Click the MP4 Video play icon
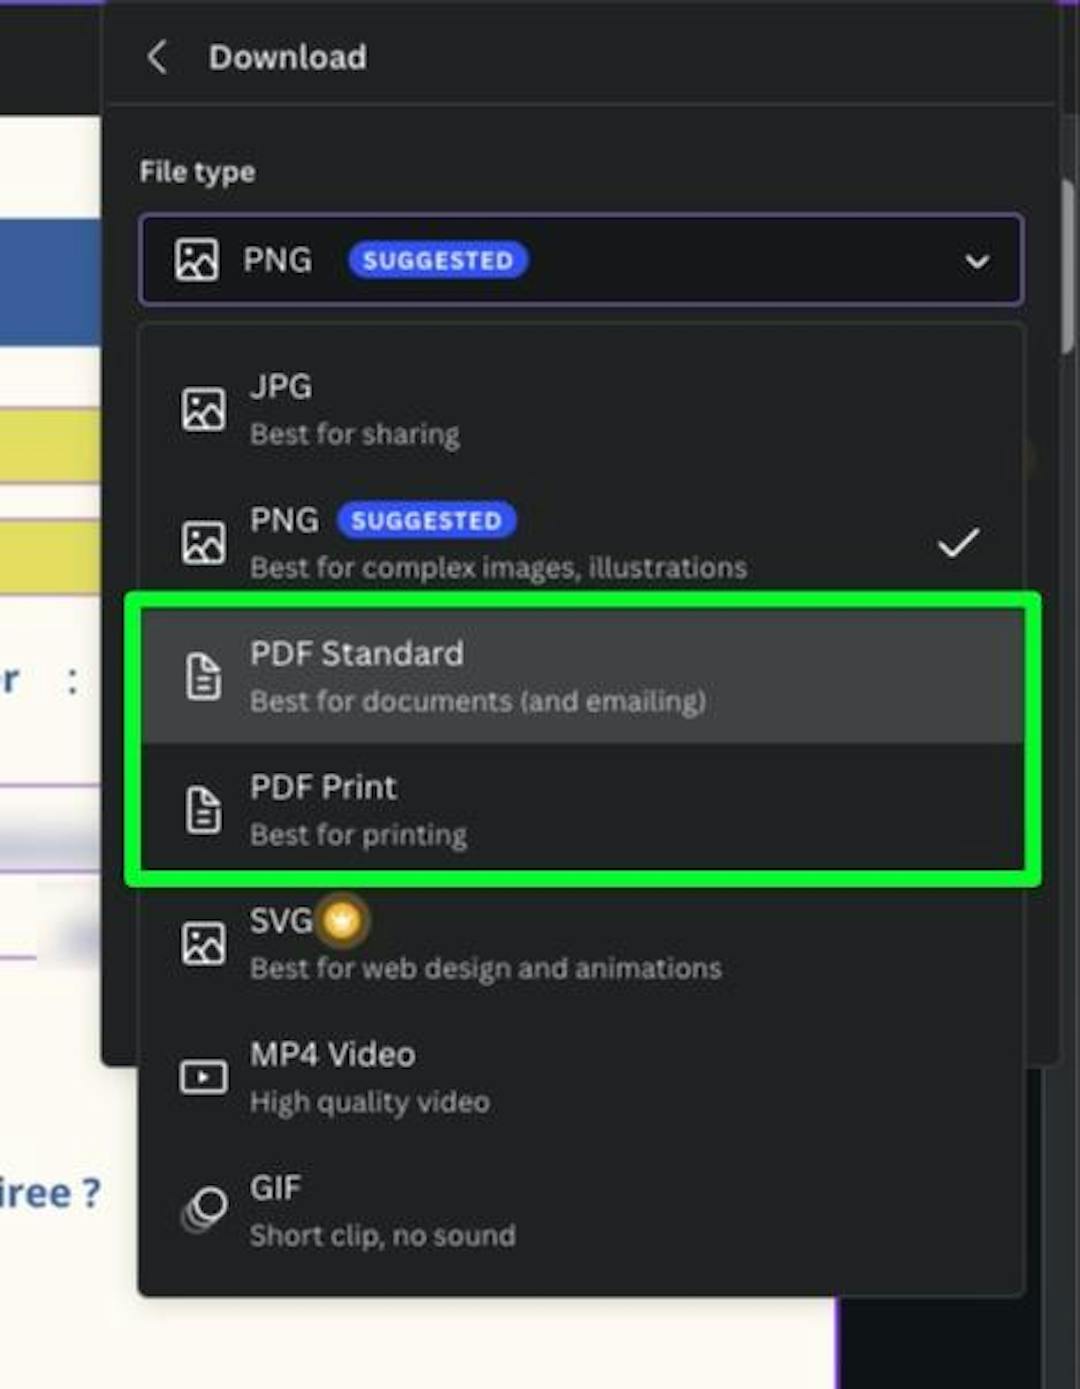Screen dimensions: 1080x1389 (203, 1076)
